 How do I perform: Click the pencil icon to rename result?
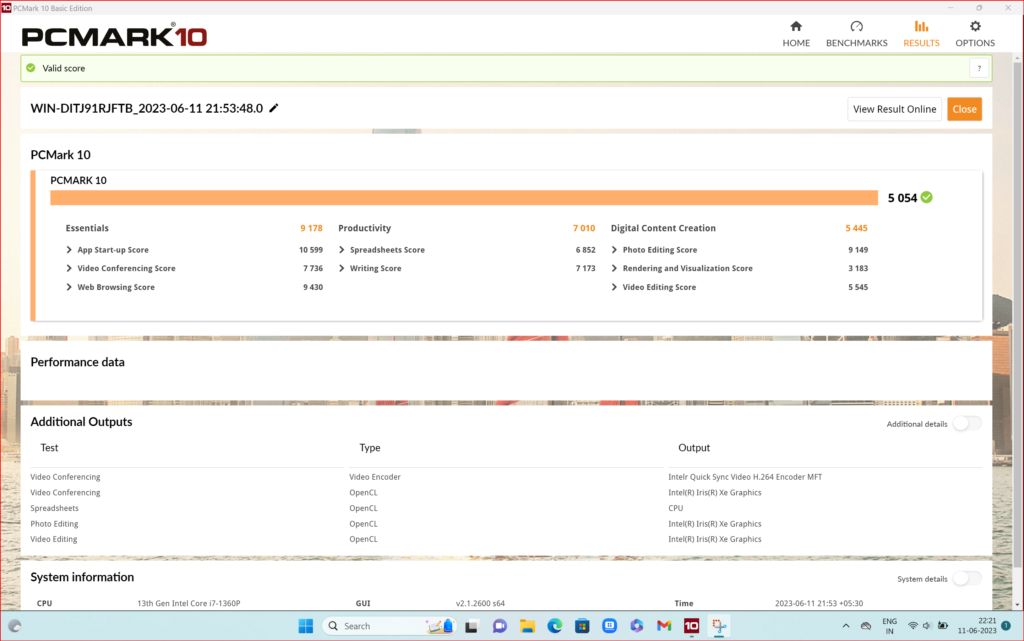[x=274, y=108]
